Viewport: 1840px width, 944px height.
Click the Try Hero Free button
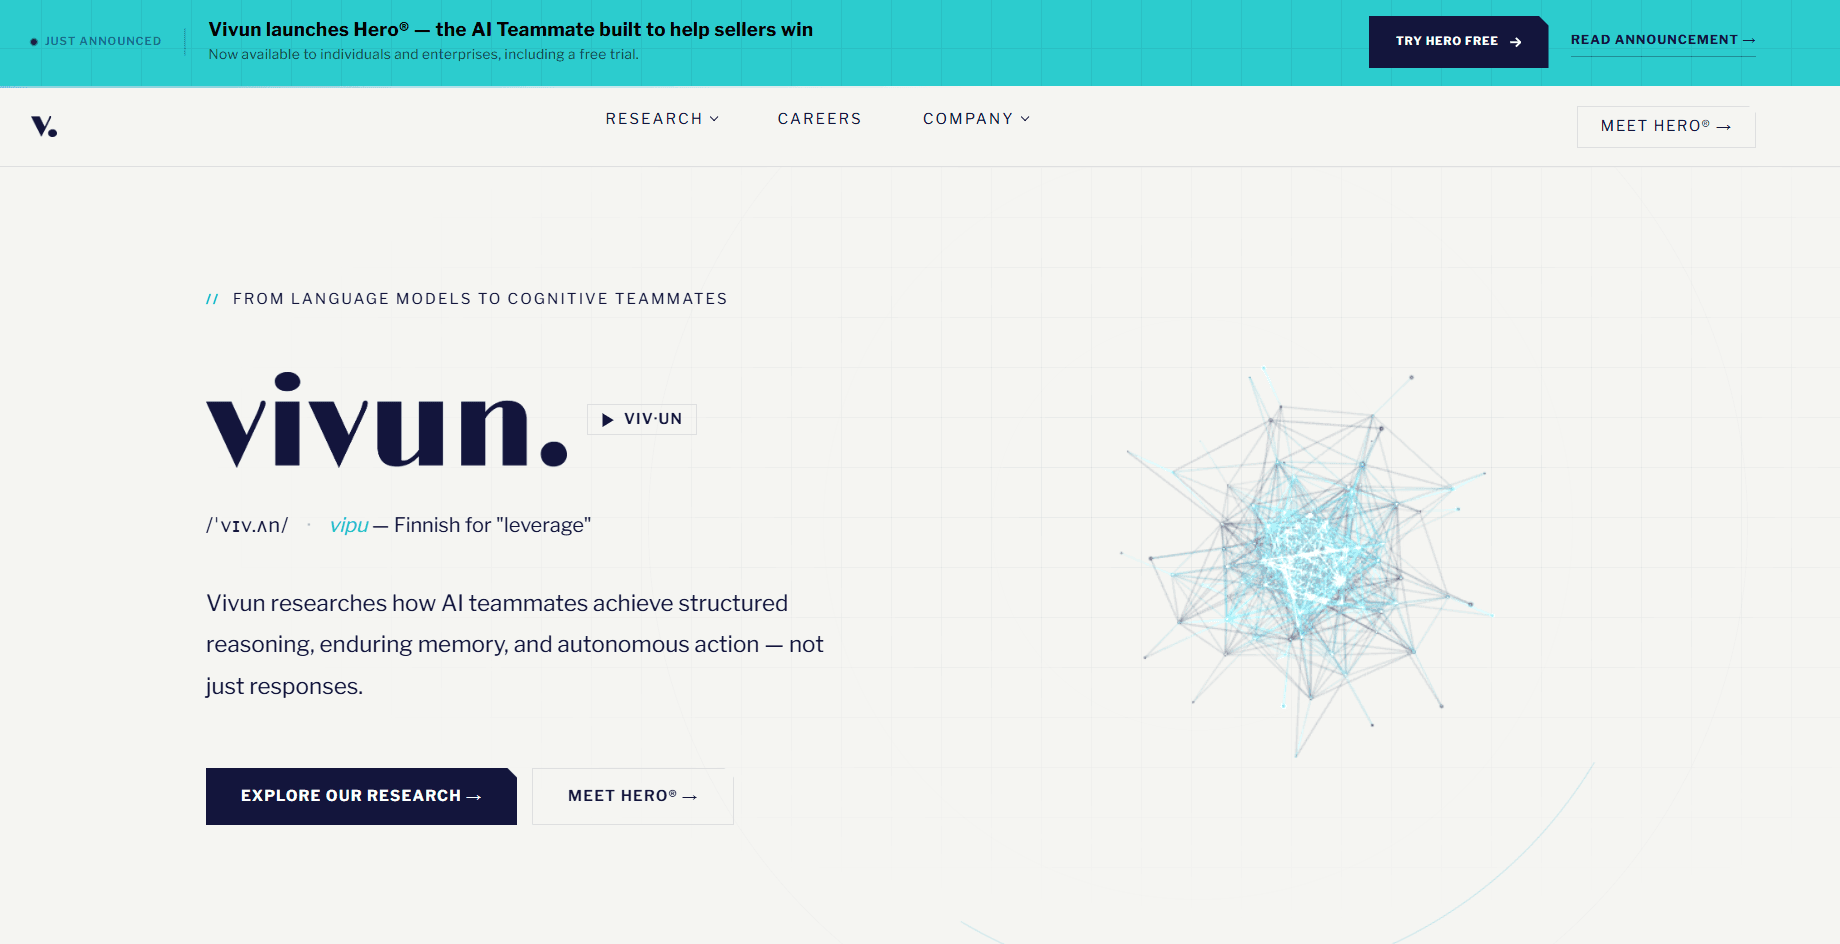click(1458, 42)
